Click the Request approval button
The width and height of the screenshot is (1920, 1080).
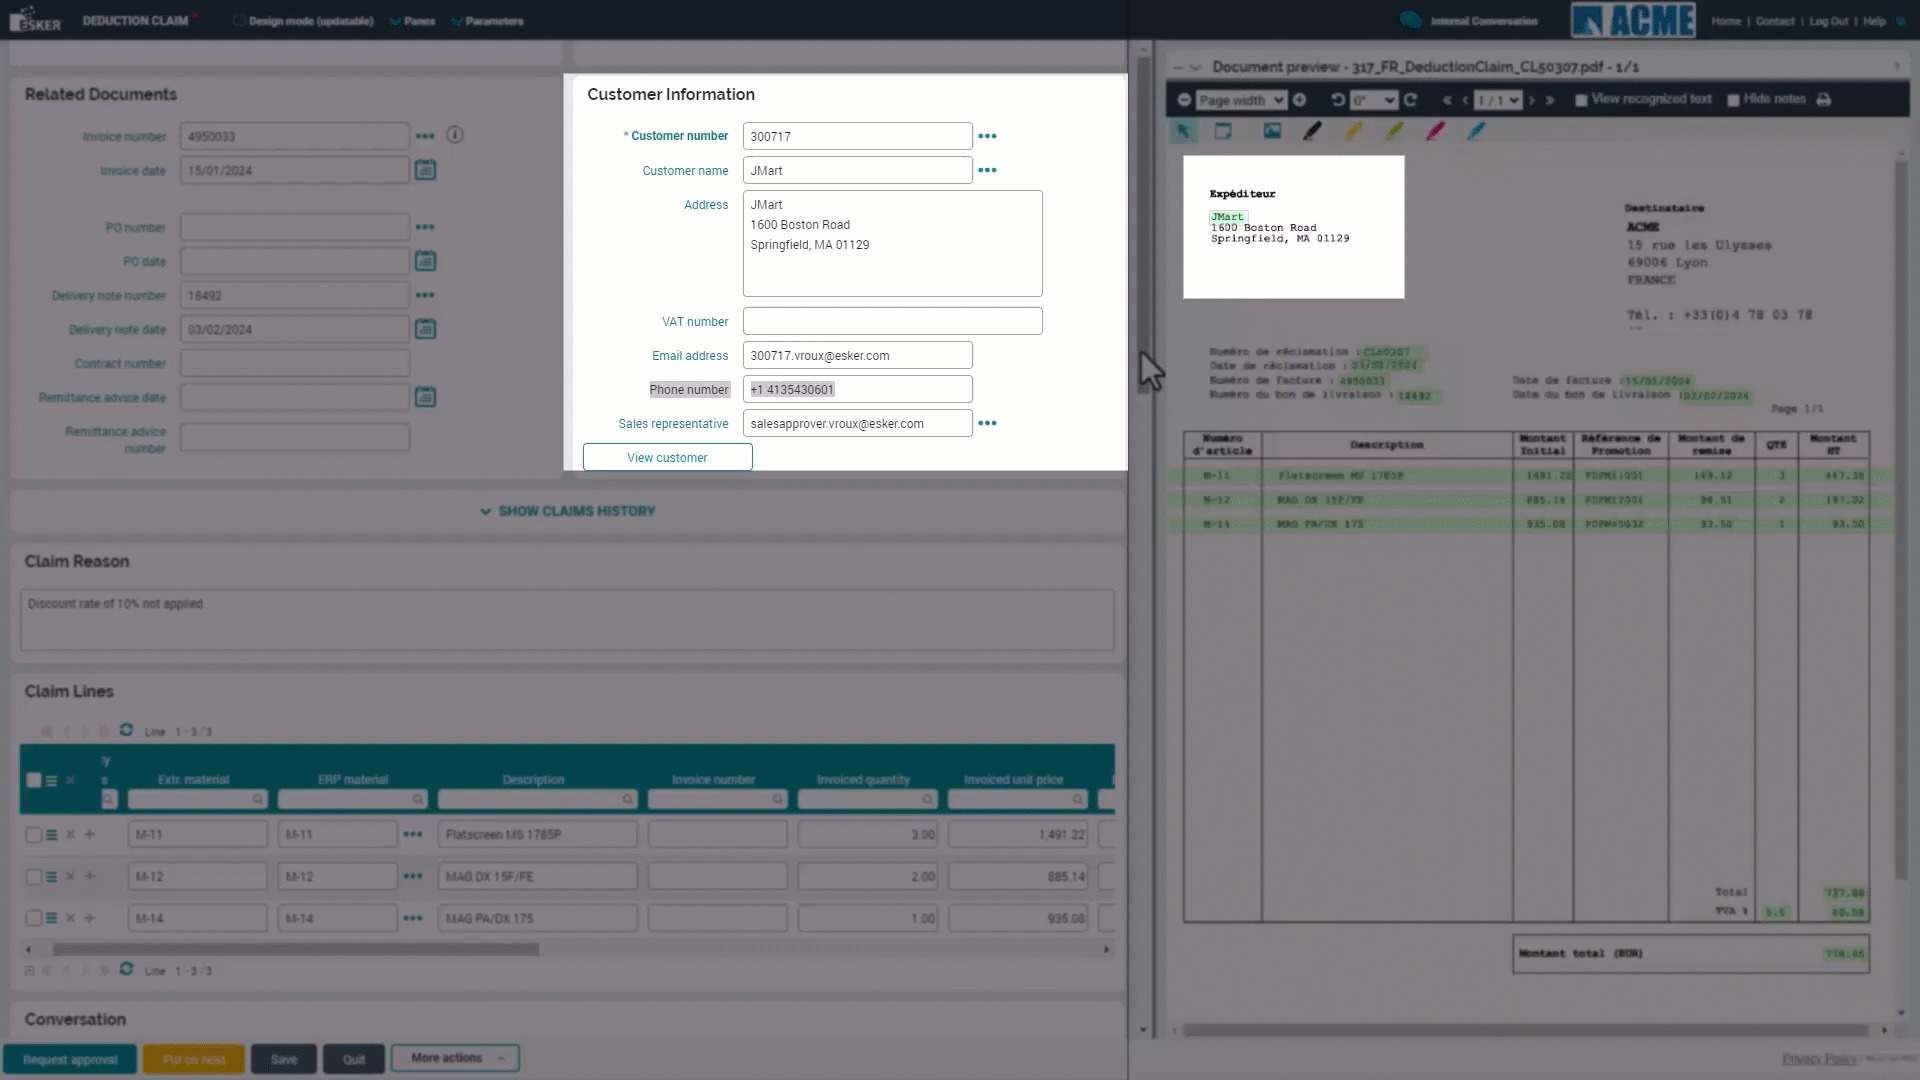point(69,1058)
